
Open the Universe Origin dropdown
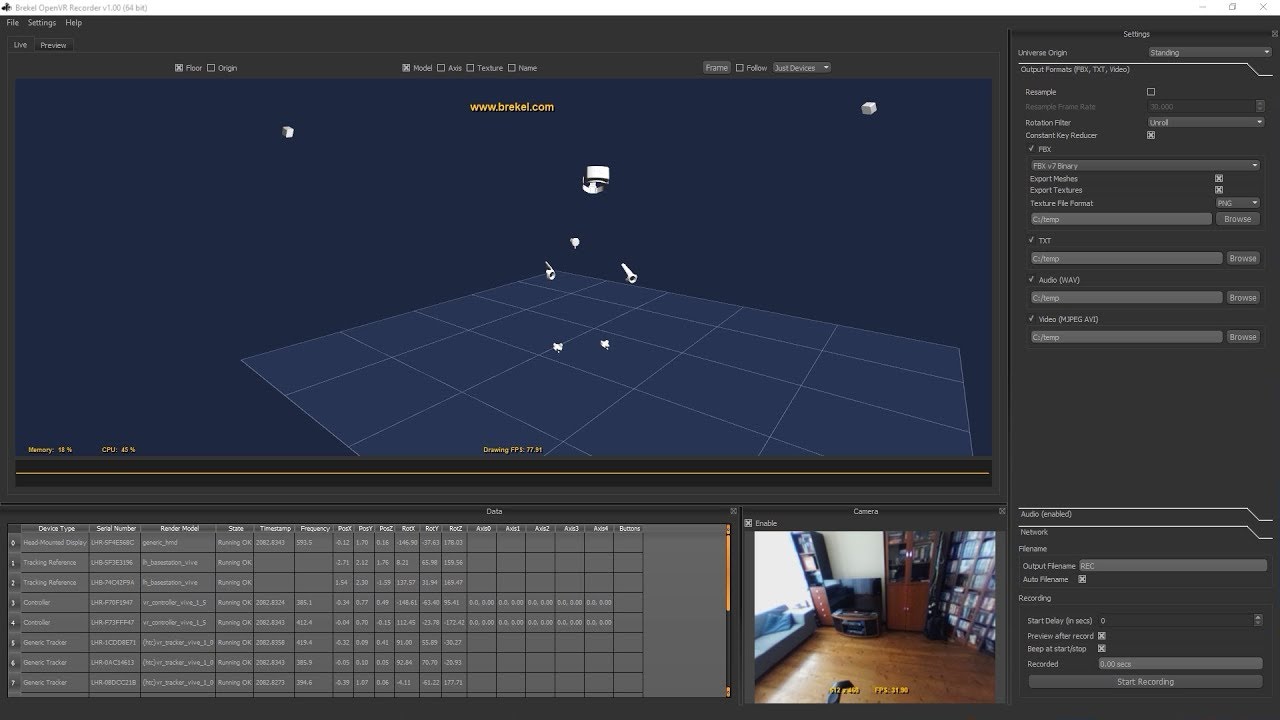(x=1208, y=52)
